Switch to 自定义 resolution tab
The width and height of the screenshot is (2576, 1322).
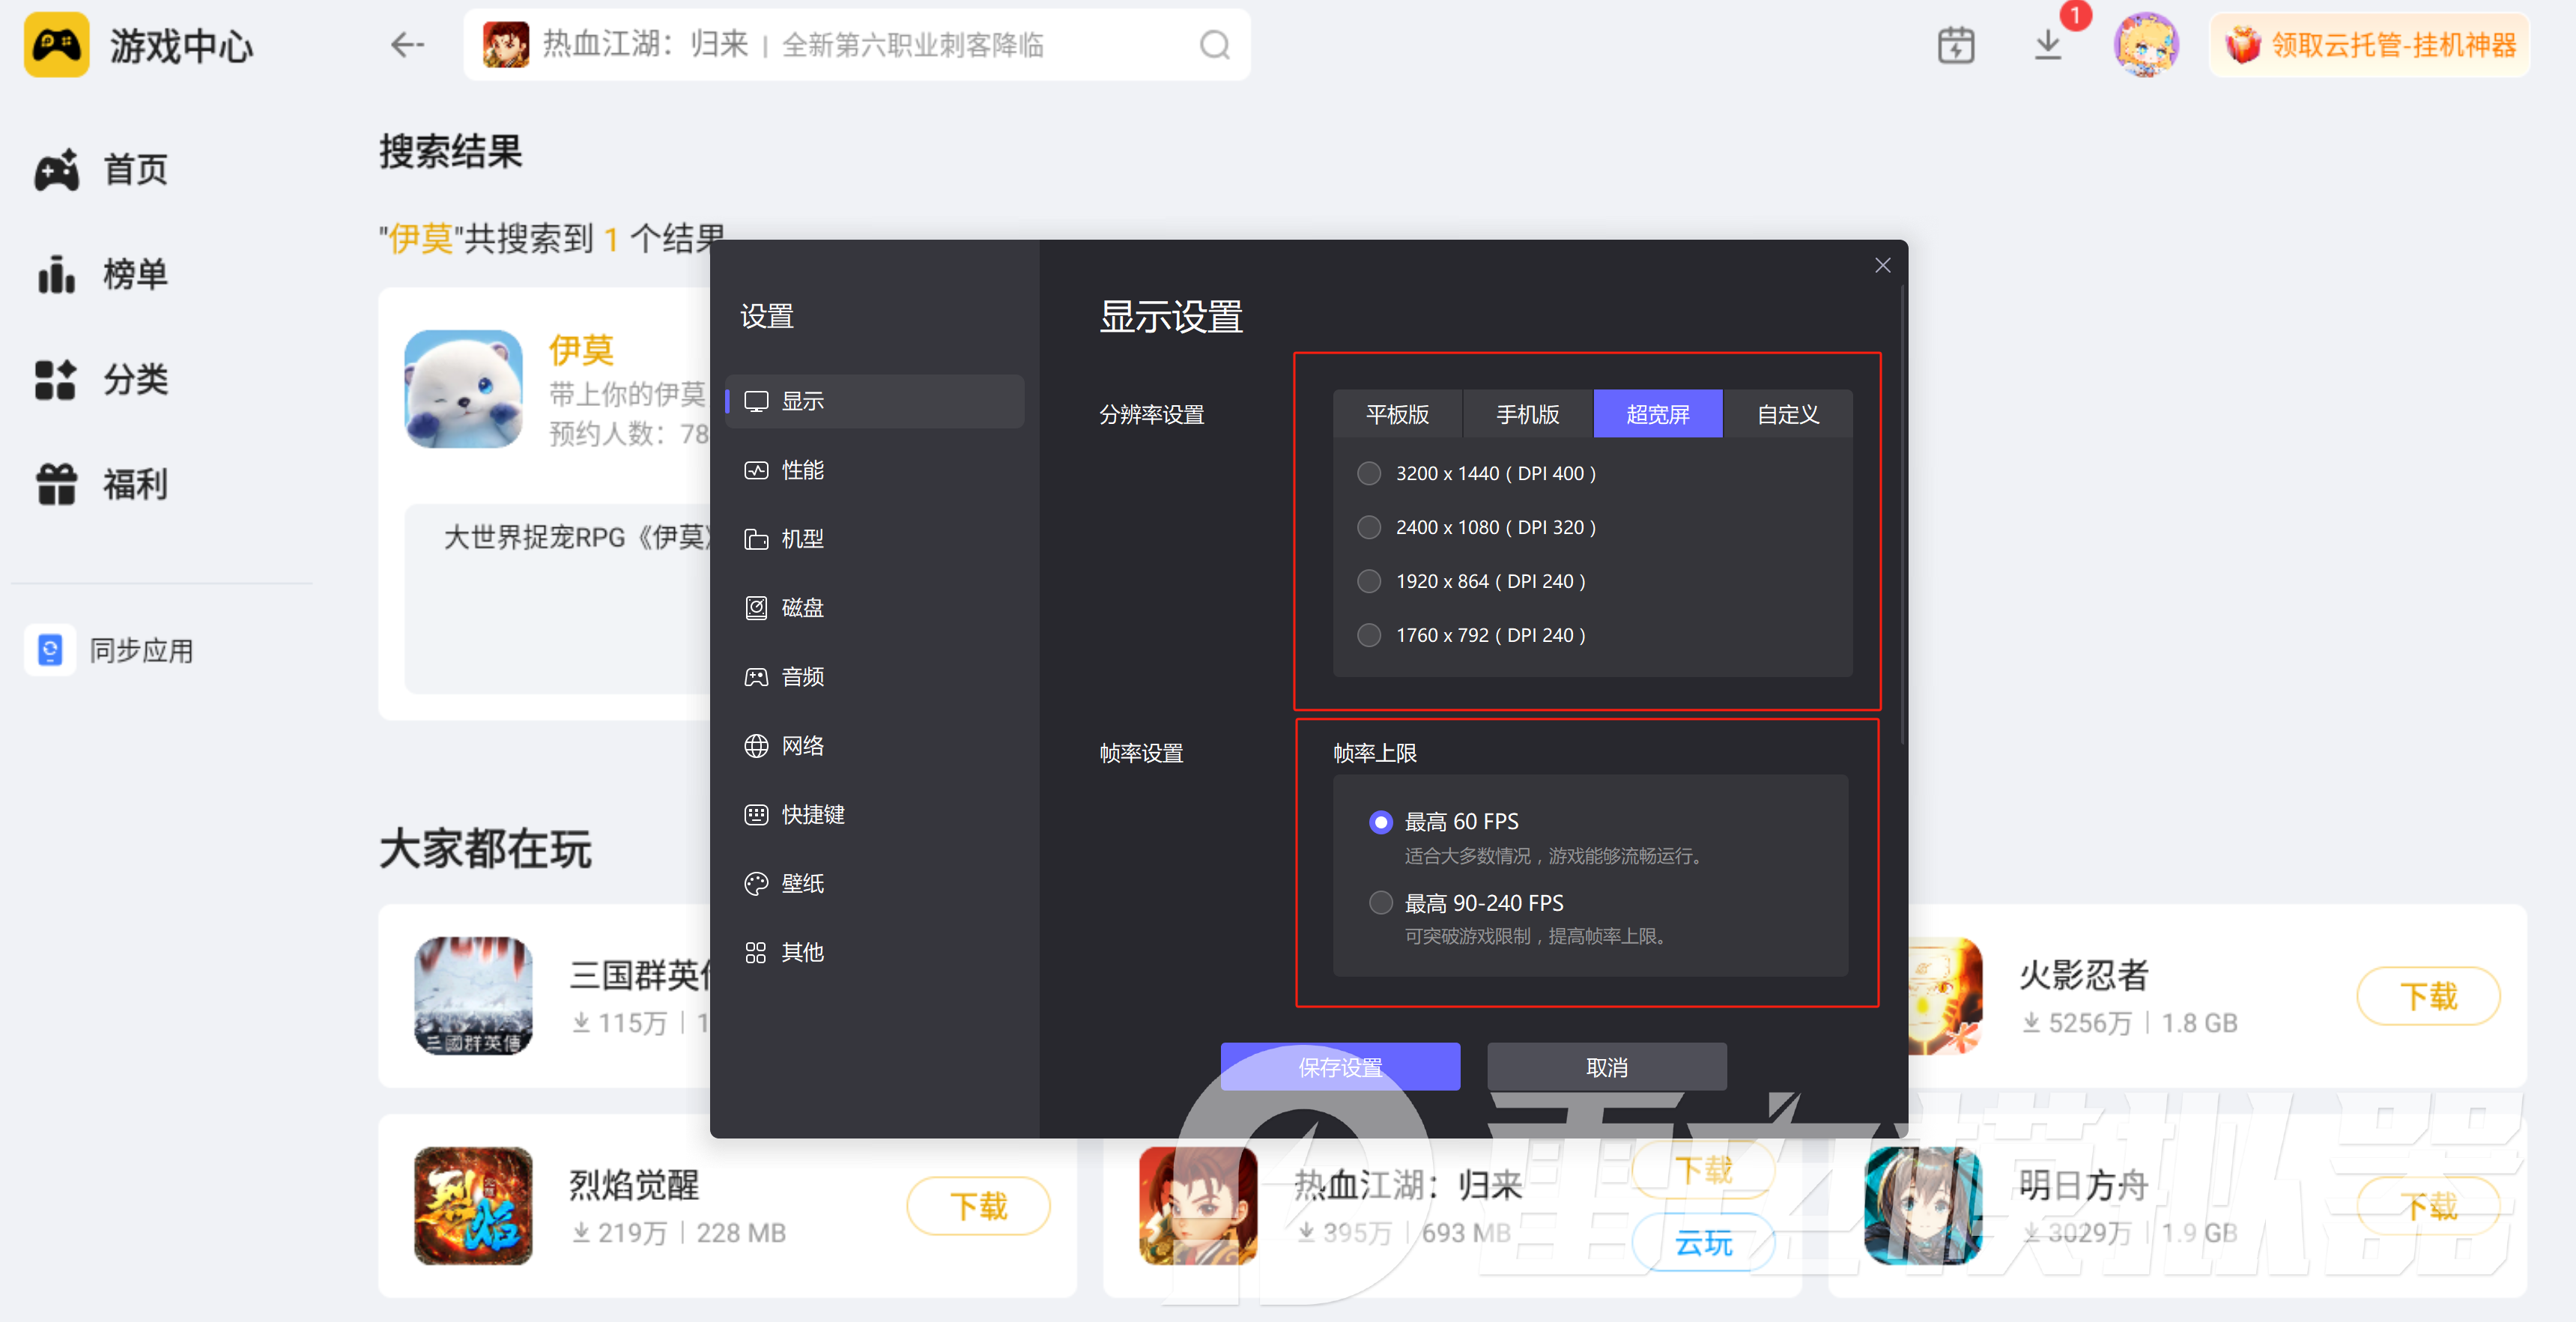pyautogui.click(x=1787, y=414)
